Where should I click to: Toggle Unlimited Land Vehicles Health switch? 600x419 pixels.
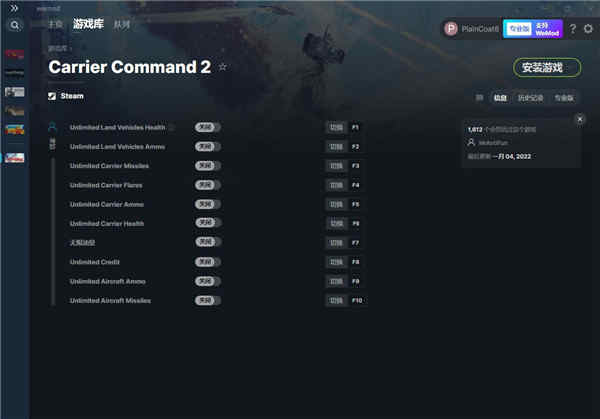coord(207,127)
